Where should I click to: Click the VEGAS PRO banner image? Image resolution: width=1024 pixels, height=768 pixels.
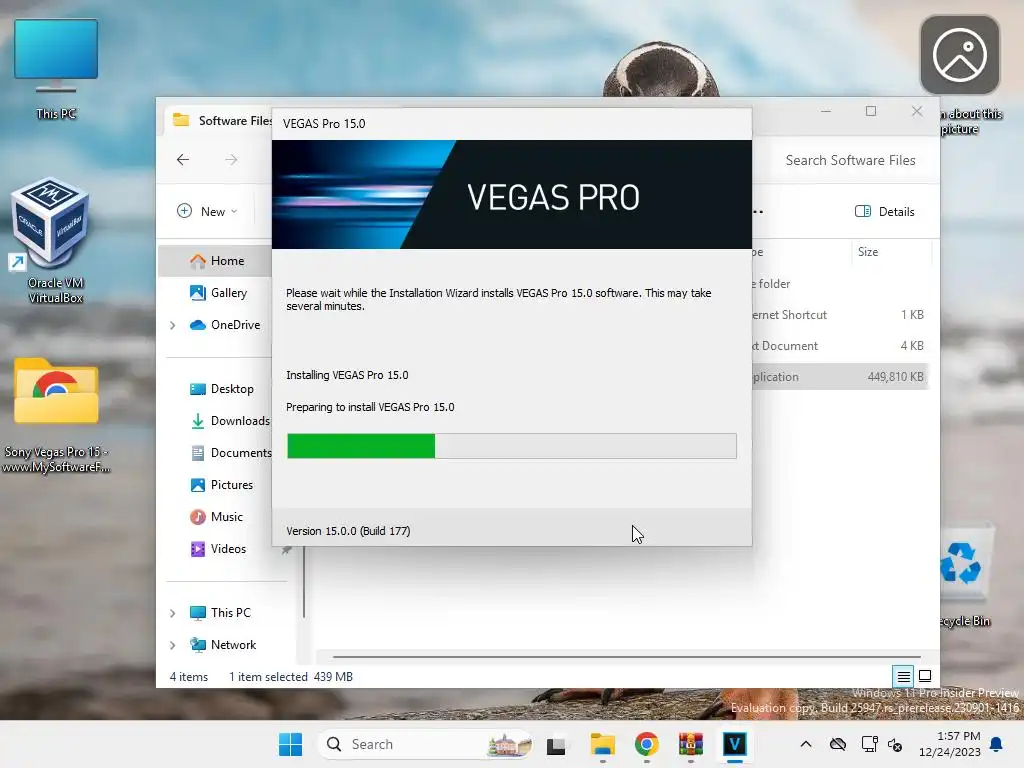click(512, 195)
